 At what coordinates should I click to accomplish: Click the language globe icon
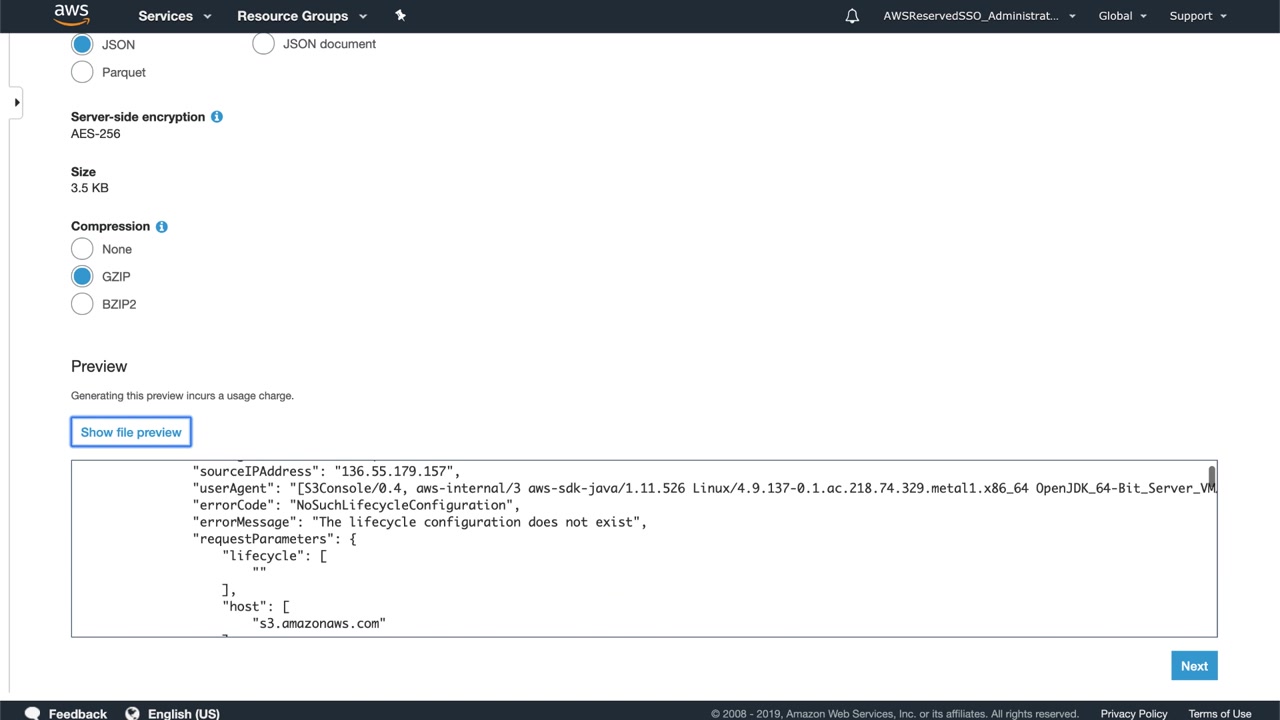pyautogui.click(x=132, y=713)
